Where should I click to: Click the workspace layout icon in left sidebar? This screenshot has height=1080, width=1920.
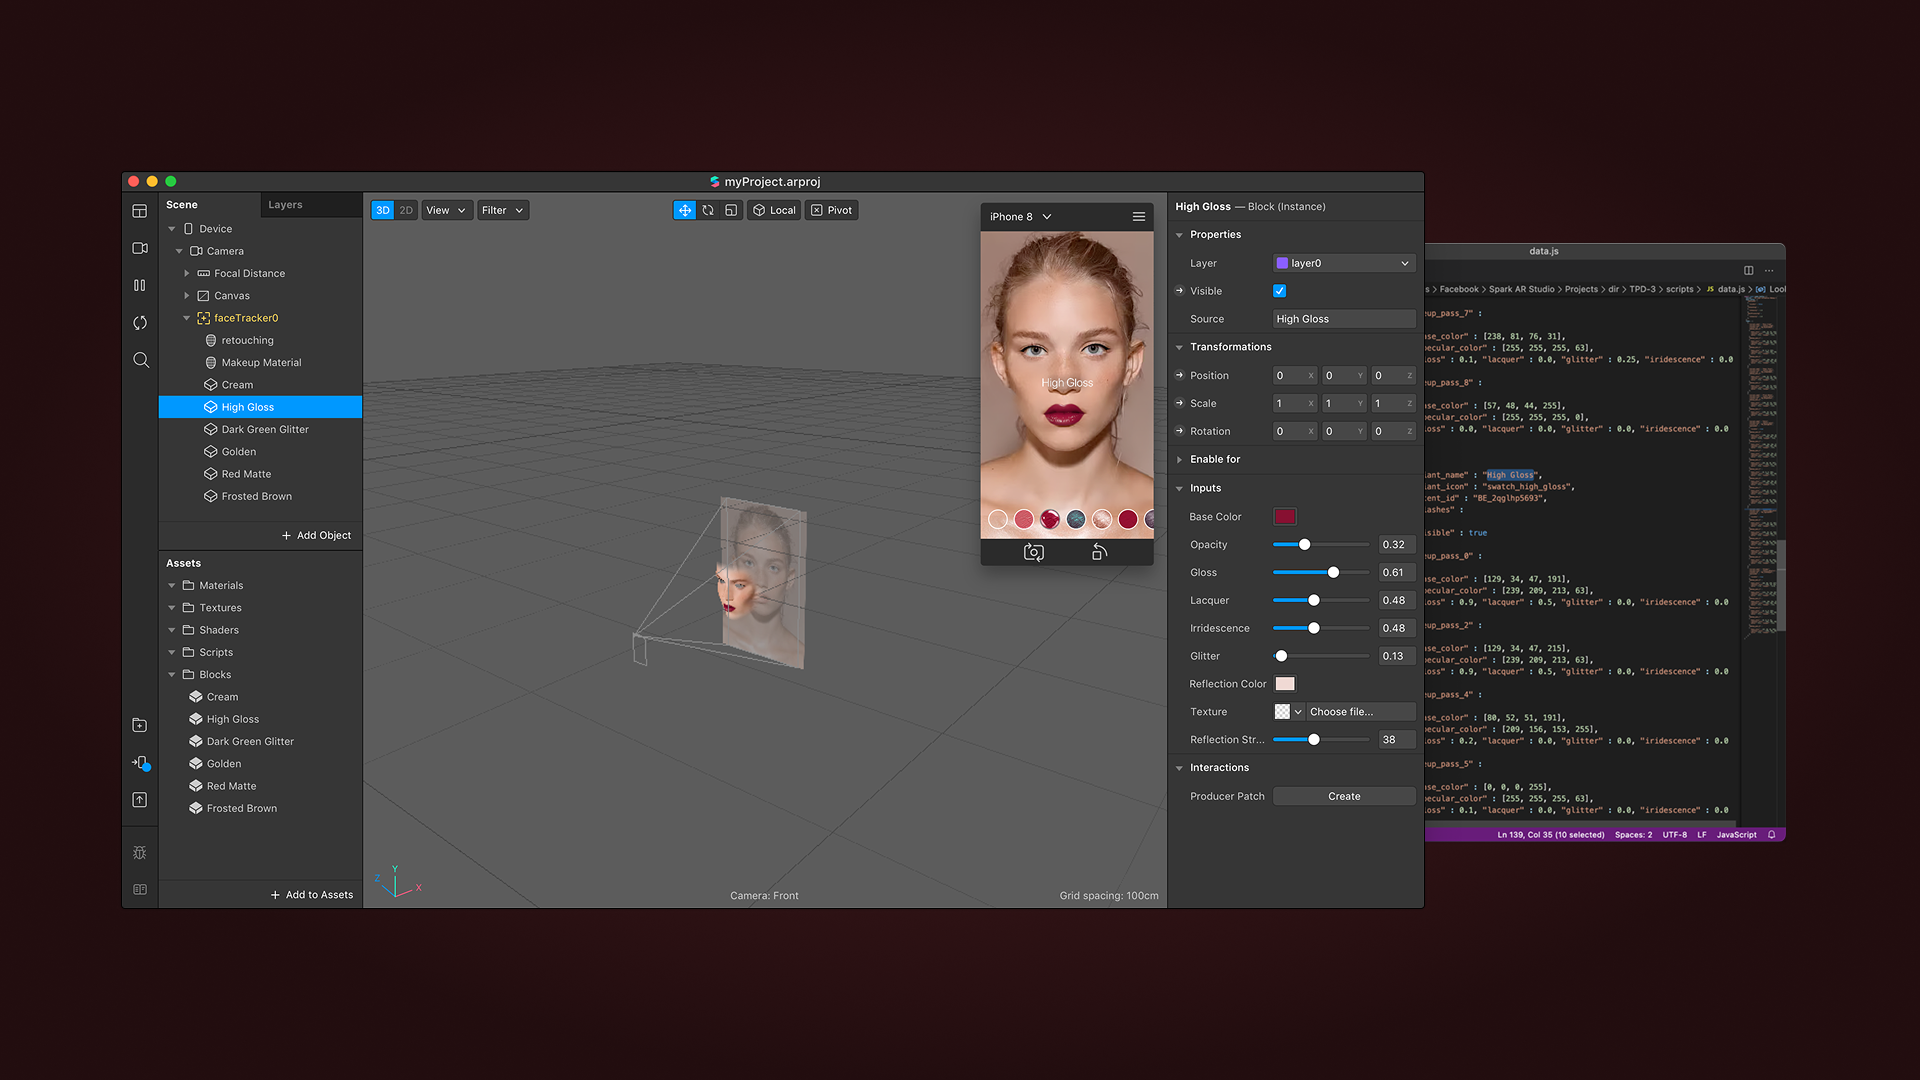point(140,211)
